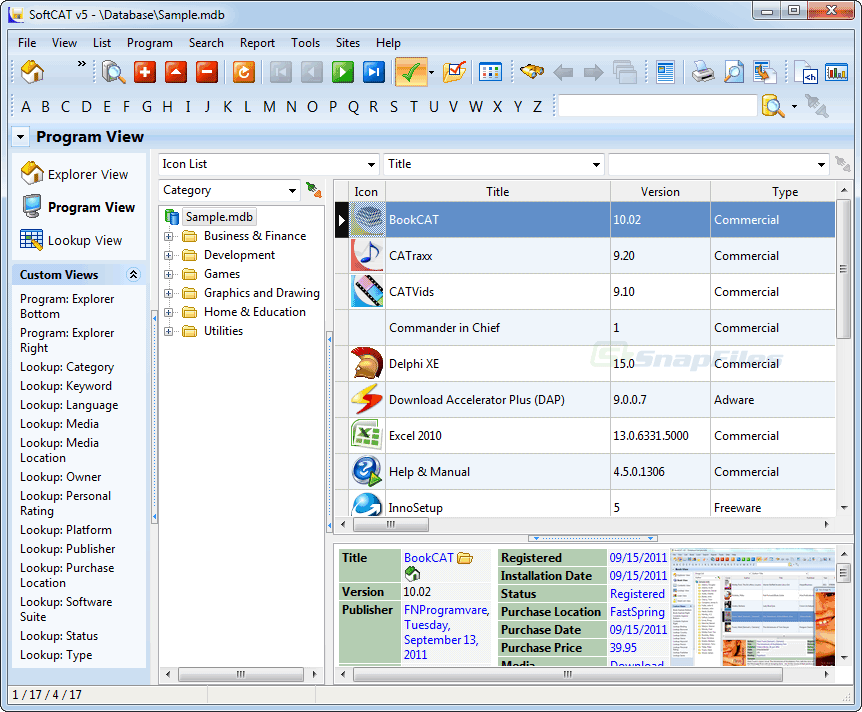Image resolution: width=862 pixels, height=712 pixels.
Task: Delete program with red minus icon
Action: click(207, 72)
